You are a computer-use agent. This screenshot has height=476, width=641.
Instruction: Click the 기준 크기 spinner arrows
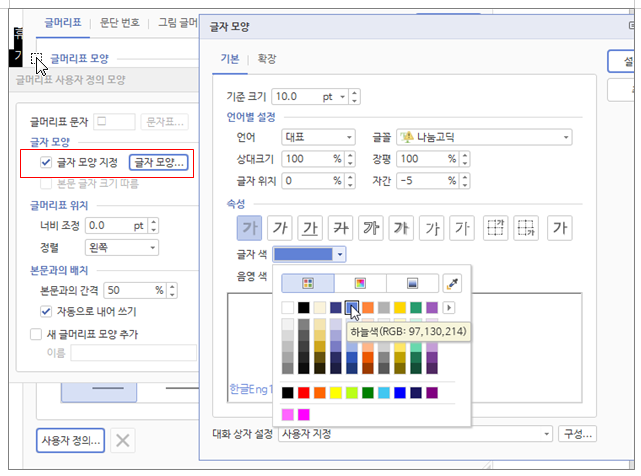[354, 97]
